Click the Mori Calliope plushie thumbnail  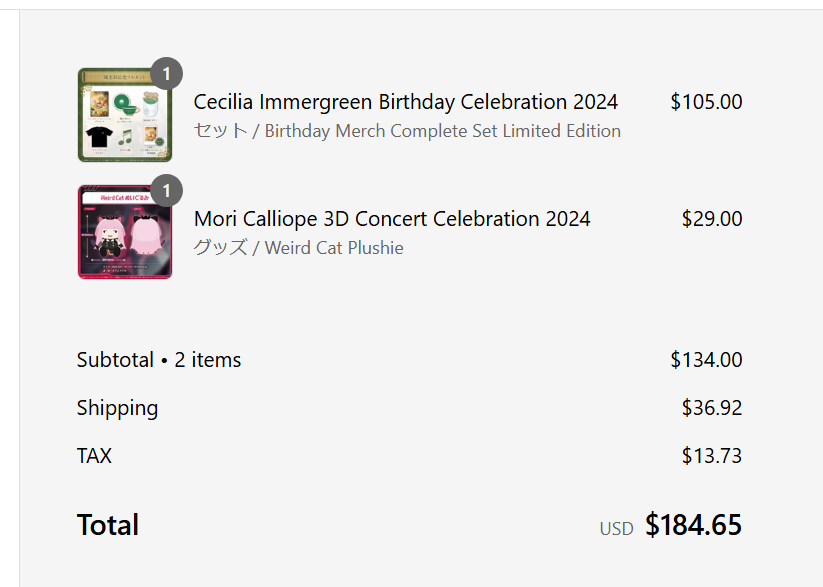[125, 232]
